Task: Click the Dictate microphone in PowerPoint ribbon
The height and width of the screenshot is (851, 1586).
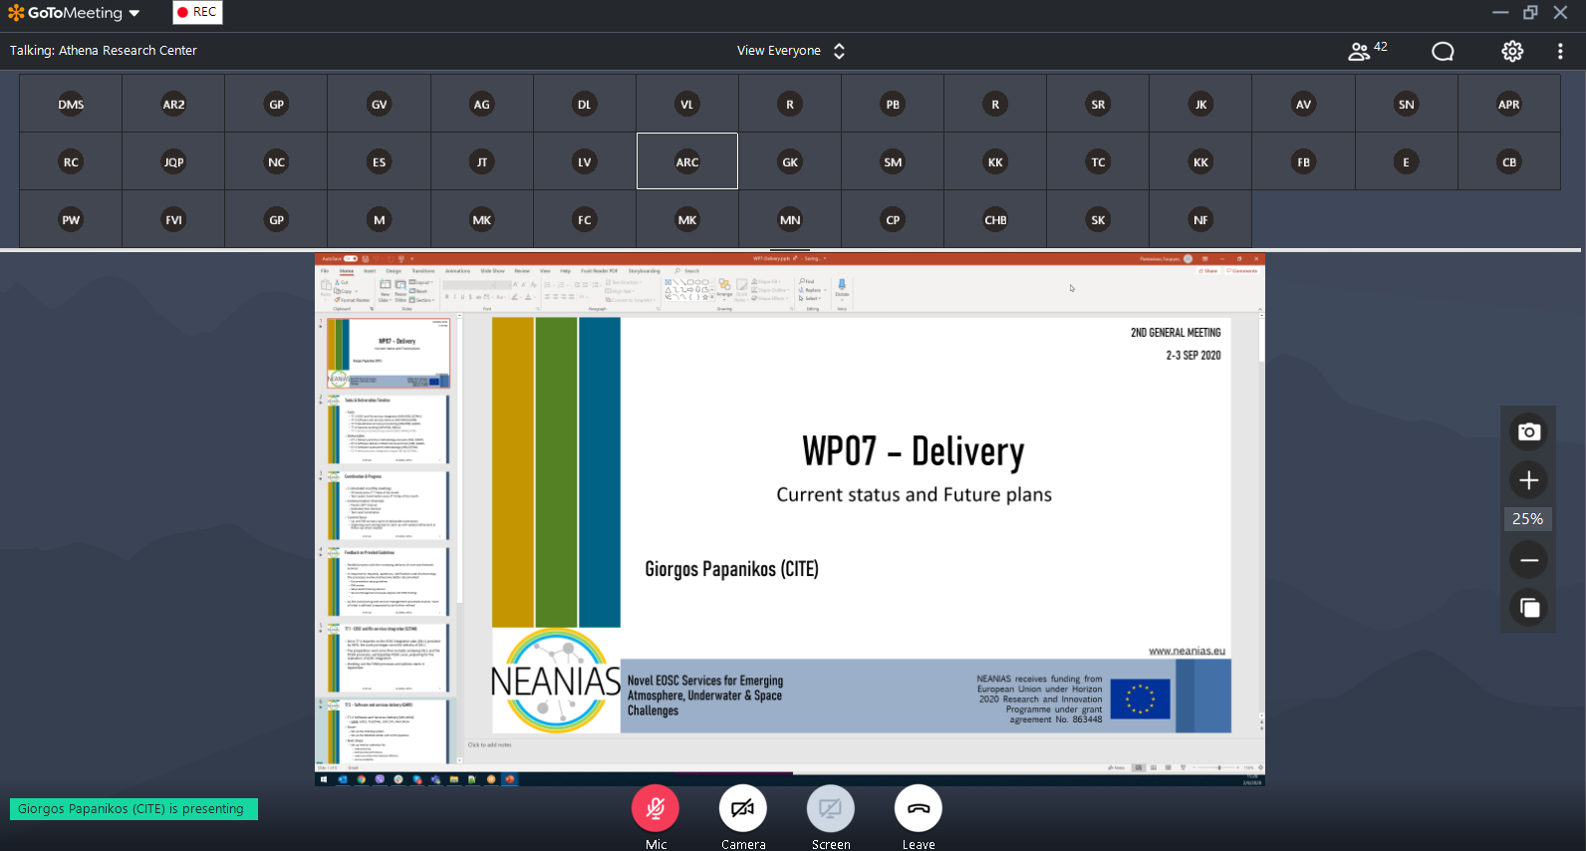Action: (842, 290)
